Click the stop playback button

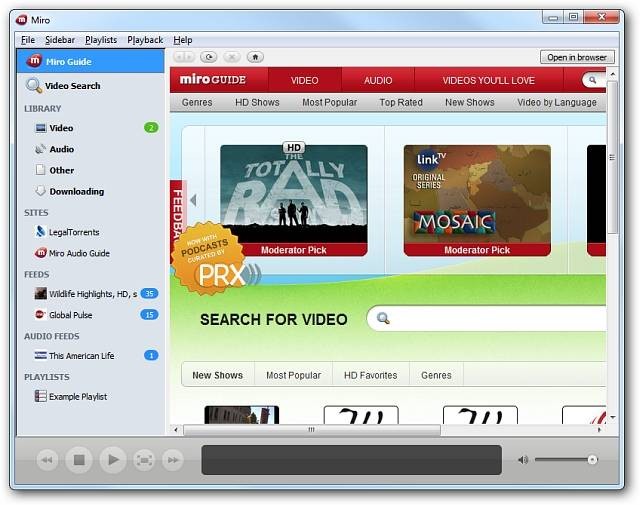point(79,460)
